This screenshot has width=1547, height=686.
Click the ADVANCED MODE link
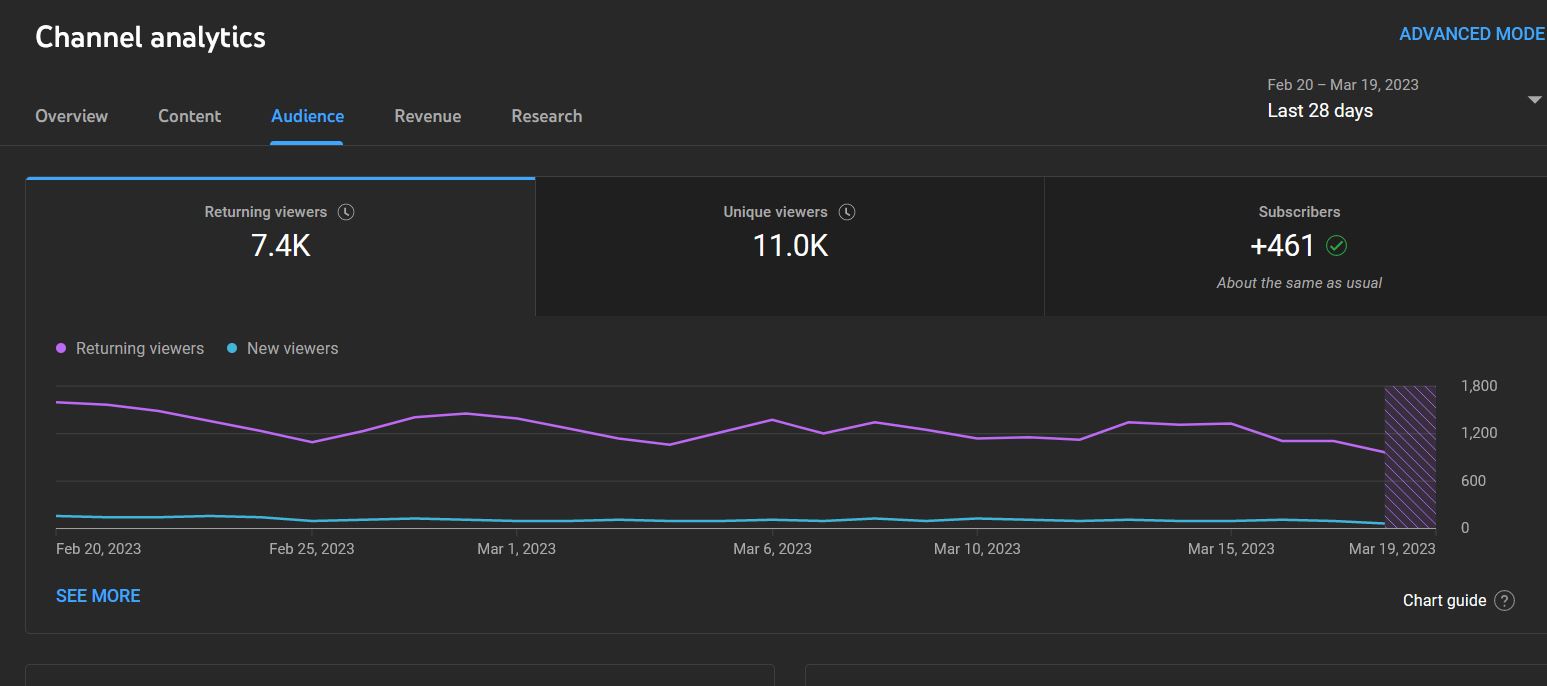tap(1471, 34)
